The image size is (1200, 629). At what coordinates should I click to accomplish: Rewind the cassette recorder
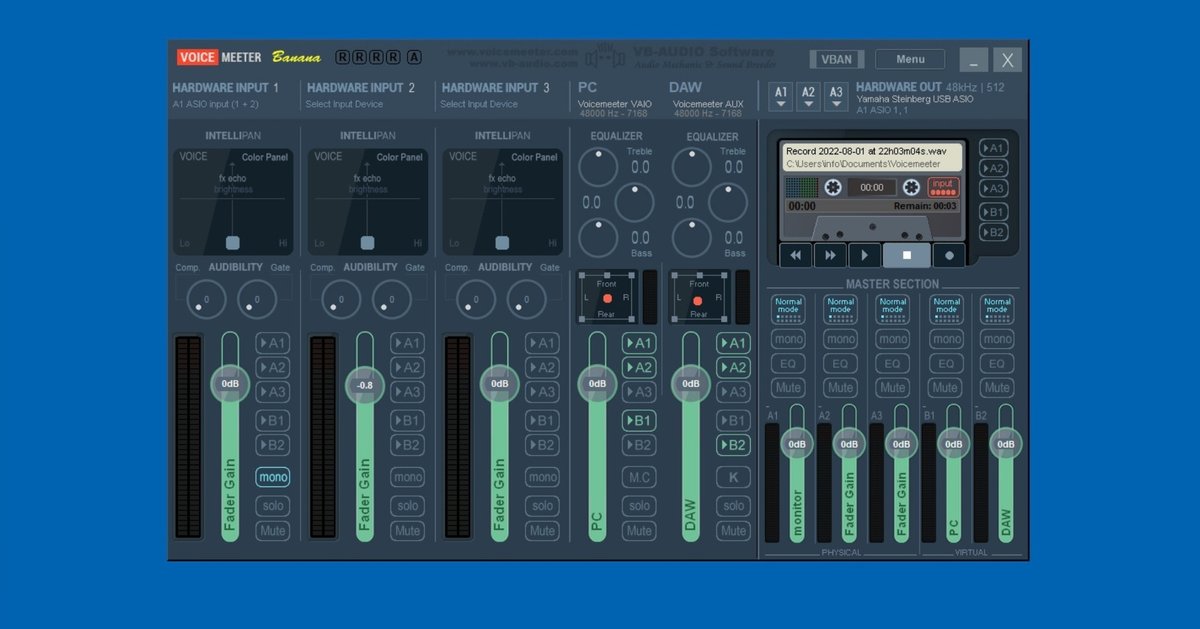click(x=796, y=255)
